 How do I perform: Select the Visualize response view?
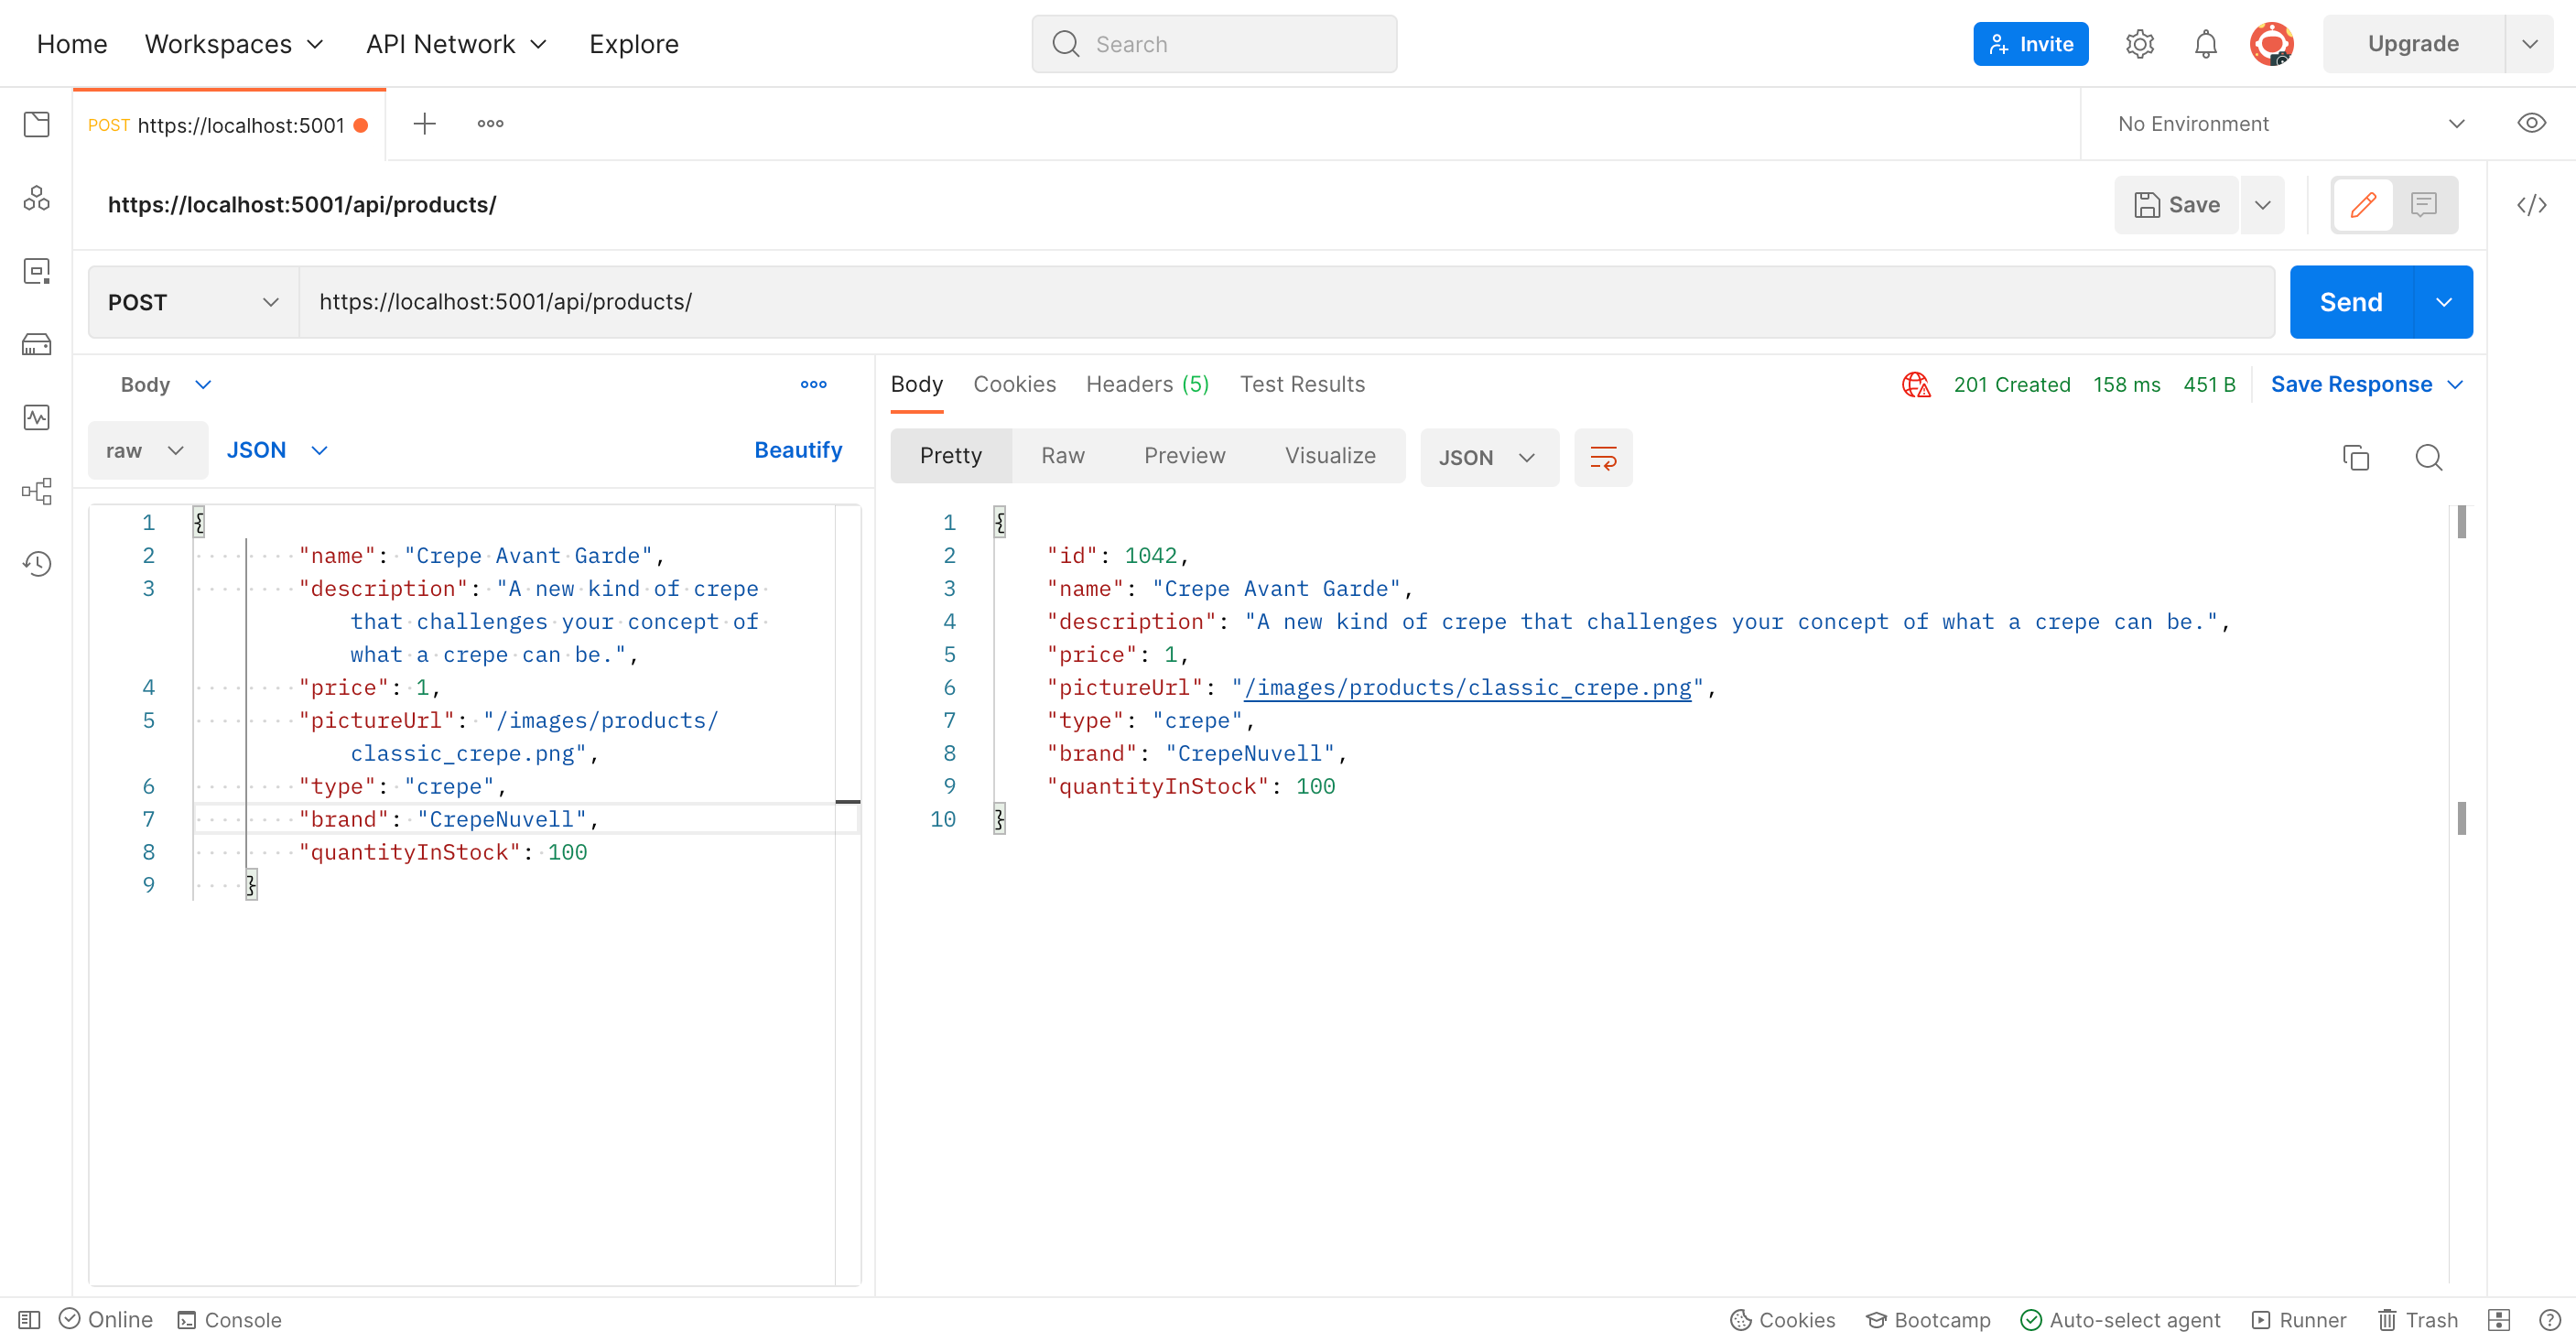click(x=1329, y=456)
